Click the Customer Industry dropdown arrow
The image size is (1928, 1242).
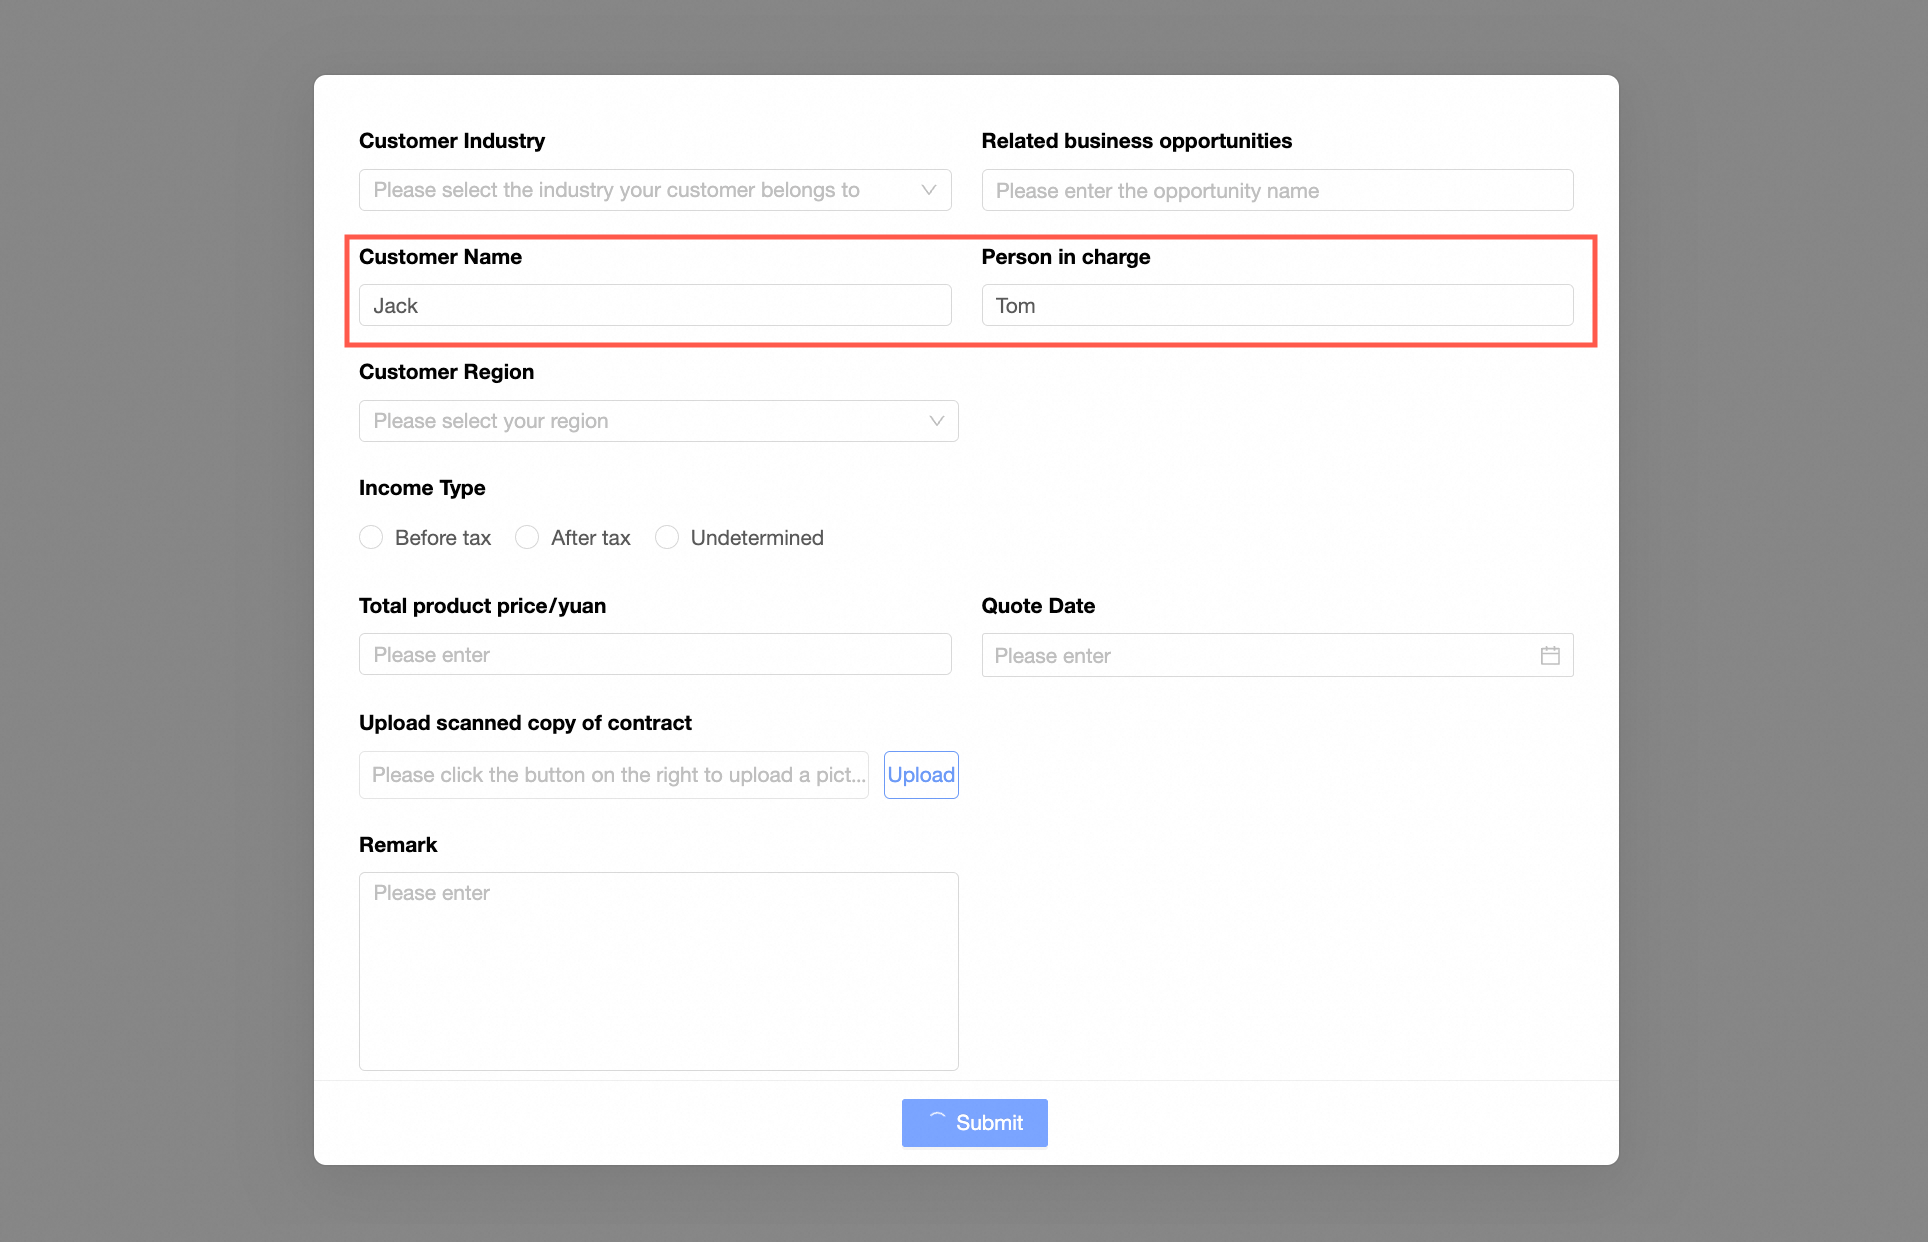point(928,190)
